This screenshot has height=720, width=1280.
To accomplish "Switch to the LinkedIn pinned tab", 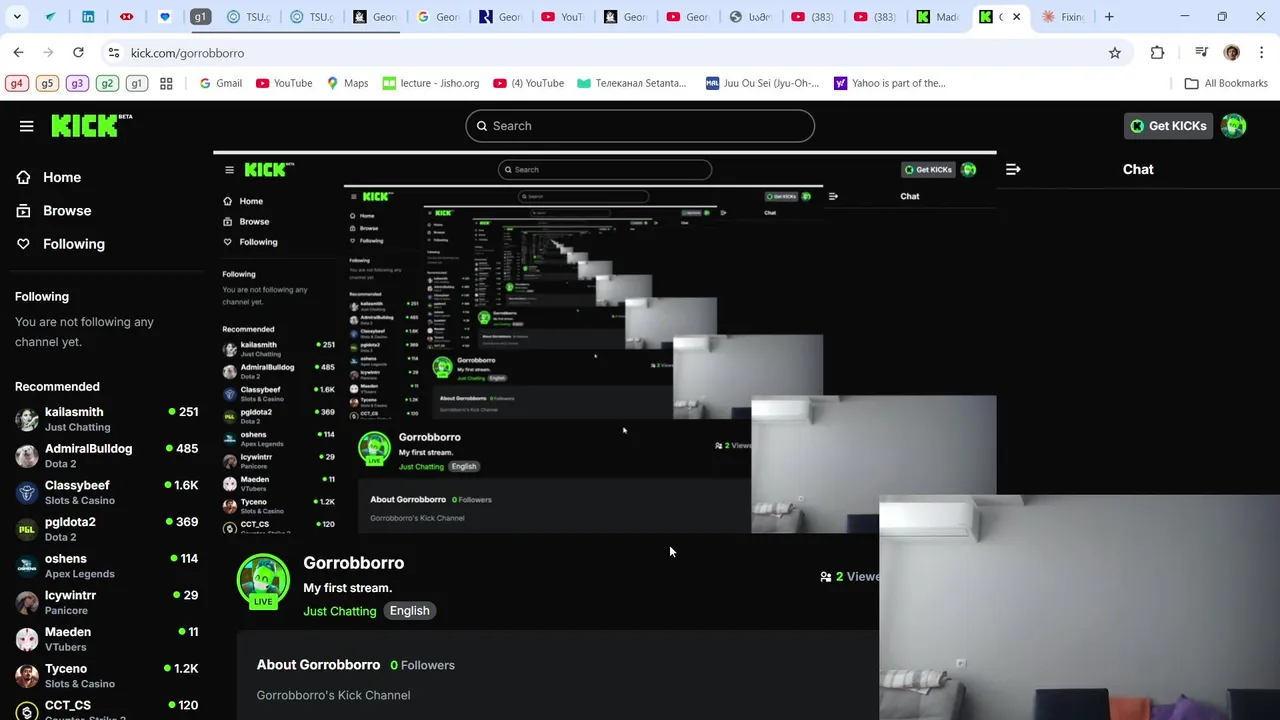I will click(88, 17).
